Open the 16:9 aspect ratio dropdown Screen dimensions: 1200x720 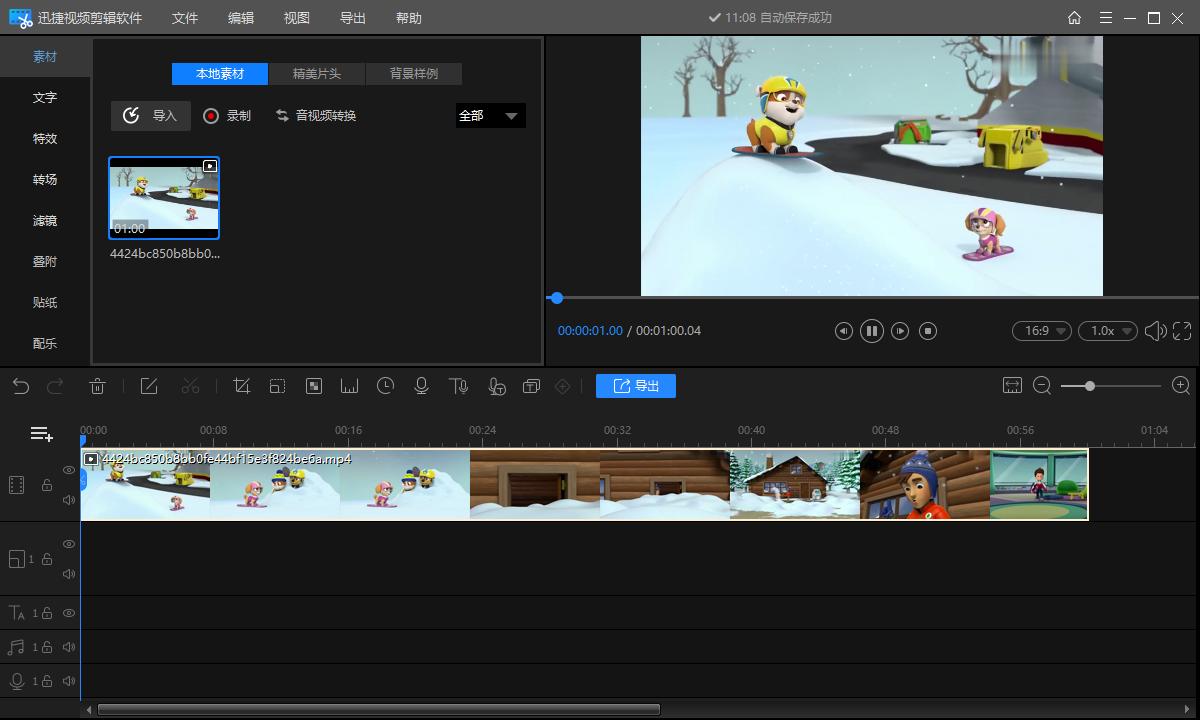pyautogui.click(x=1041, y=331)
